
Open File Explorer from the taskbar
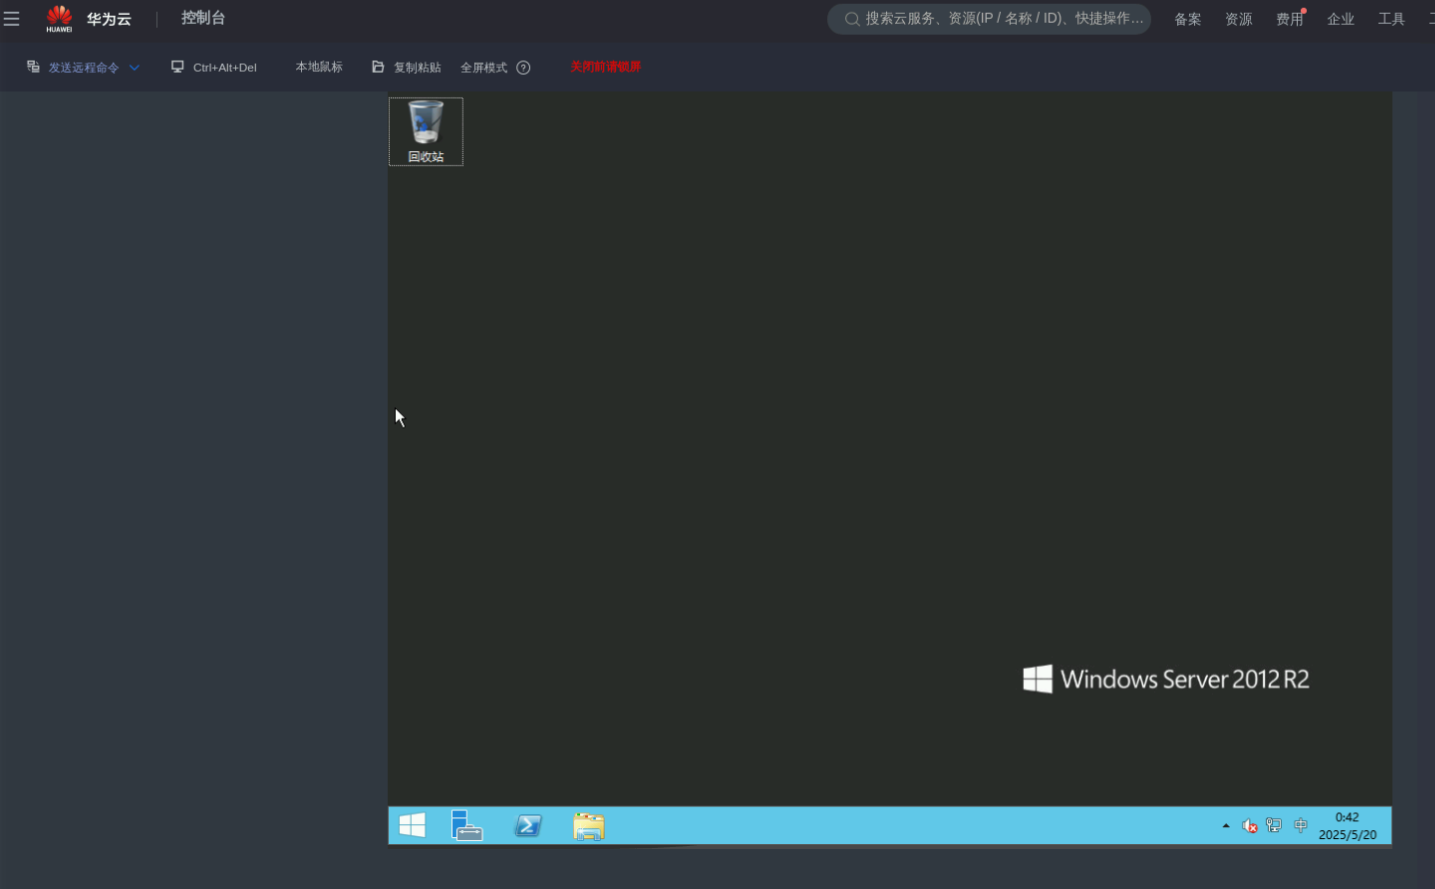[x=589, y=826]
